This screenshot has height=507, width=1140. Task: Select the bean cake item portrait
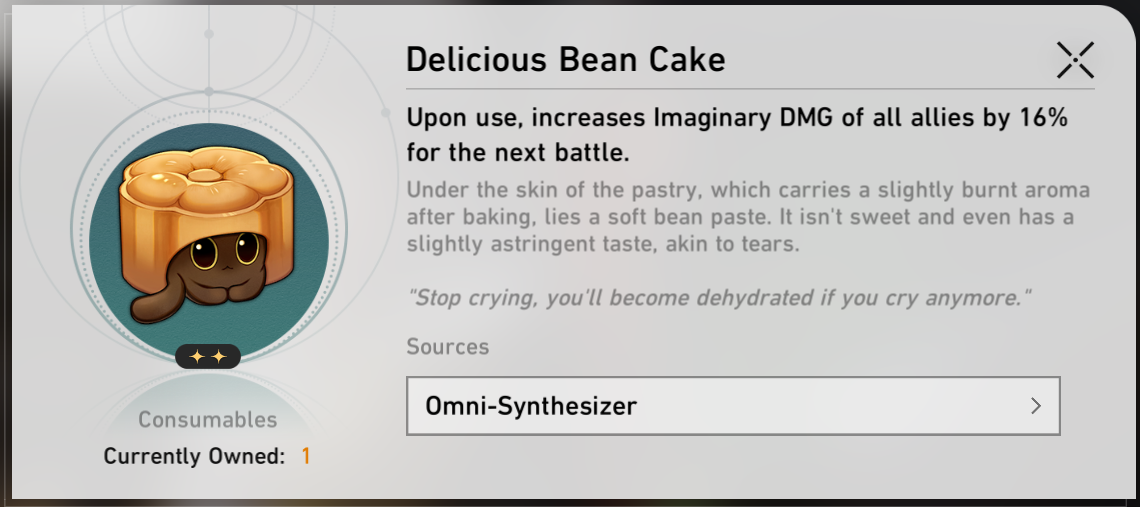(209, 242)
